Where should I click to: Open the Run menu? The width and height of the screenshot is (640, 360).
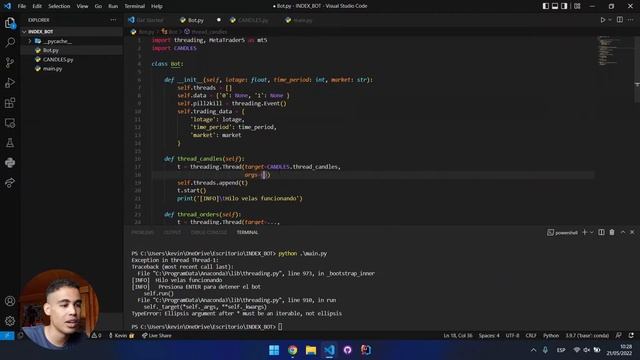[x=113, y=6]
